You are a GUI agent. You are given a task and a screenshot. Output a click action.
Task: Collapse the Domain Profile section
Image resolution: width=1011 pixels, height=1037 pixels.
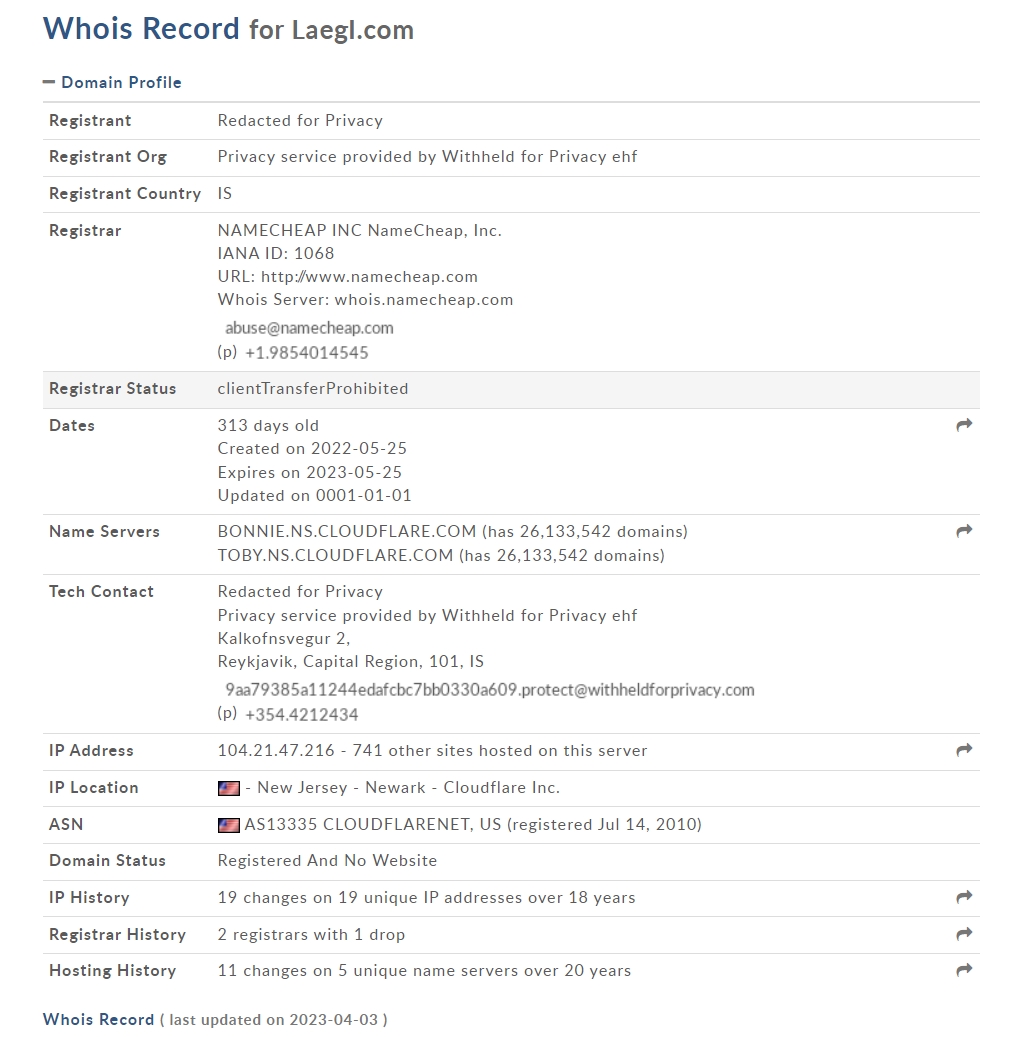pos(112,83)
